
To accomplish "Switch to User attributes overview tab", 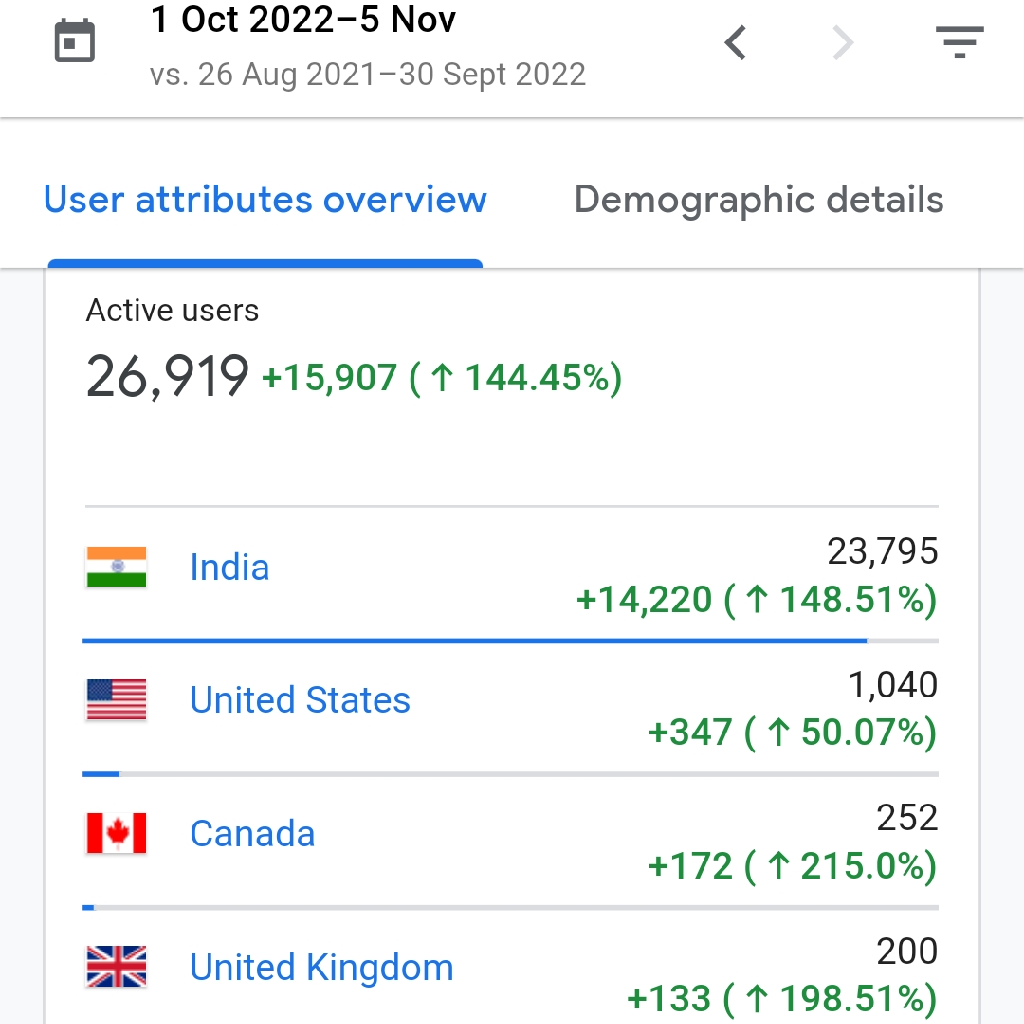I will (265, 200).
